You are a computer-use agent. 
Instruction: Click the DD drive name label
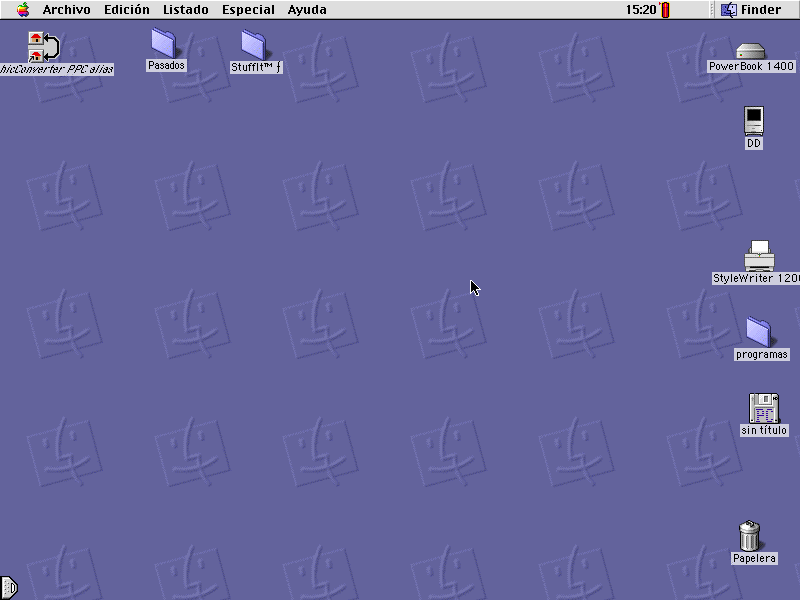[x=754, y=143]
